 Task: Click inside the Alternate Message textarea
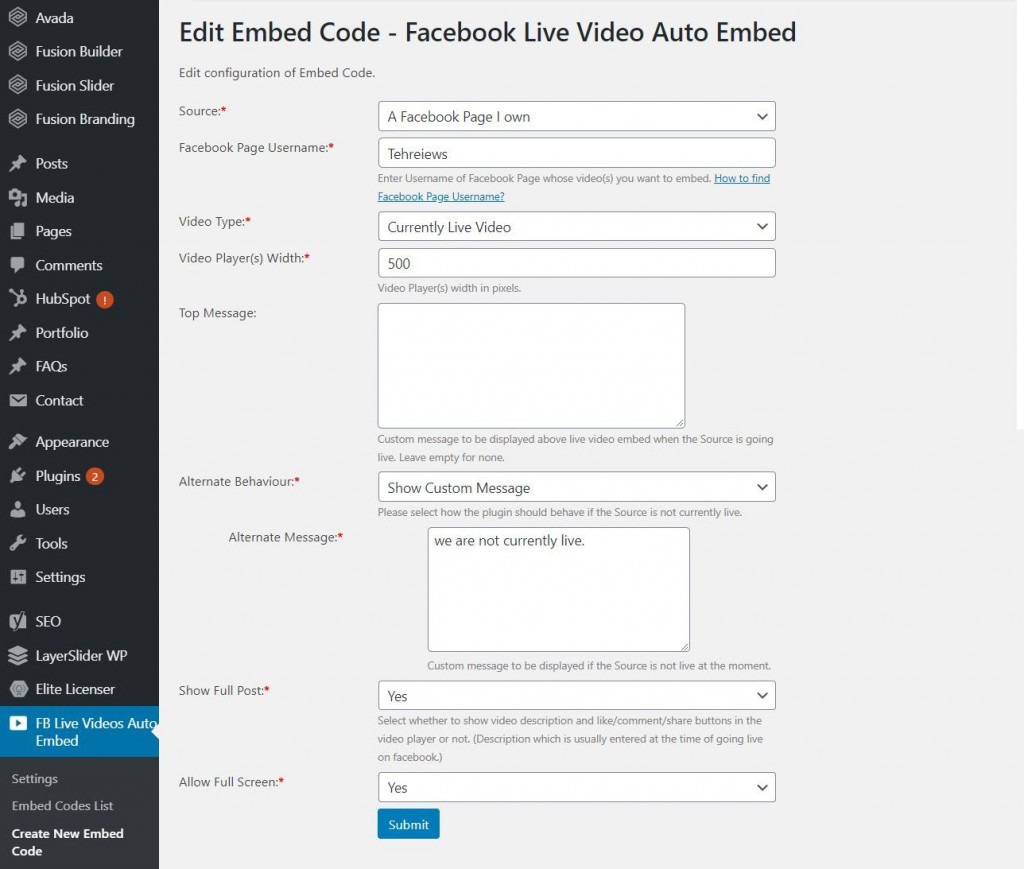(x=558, y=590)
